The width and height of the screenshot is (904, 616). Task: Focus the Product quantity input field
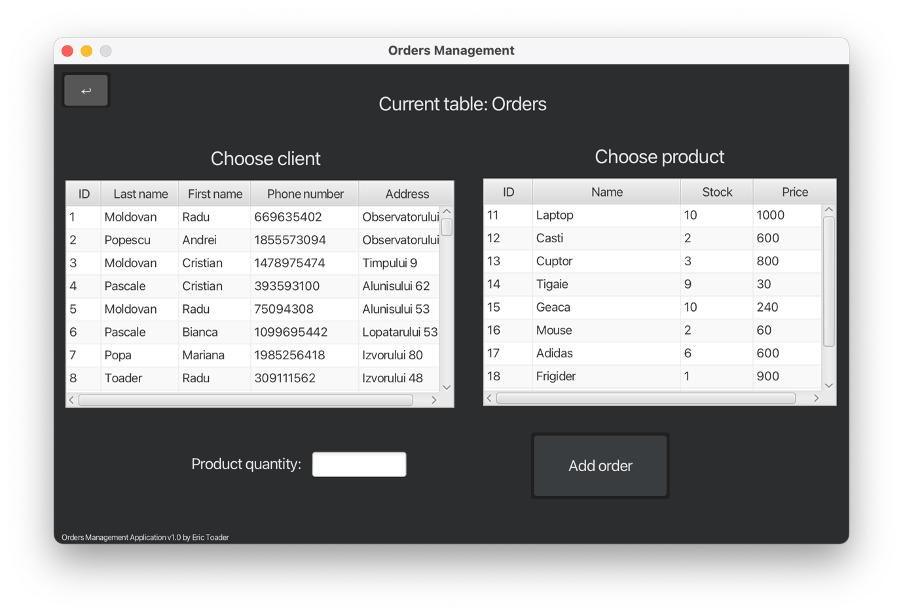pos(359,464)
